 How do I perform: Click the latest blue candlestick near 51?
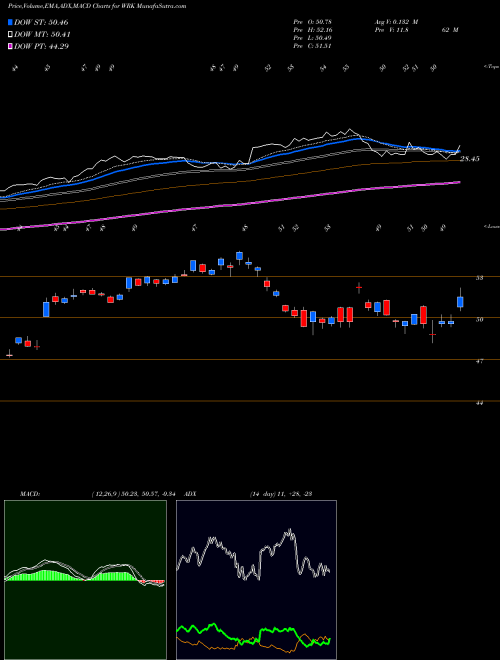pos(460,302)
